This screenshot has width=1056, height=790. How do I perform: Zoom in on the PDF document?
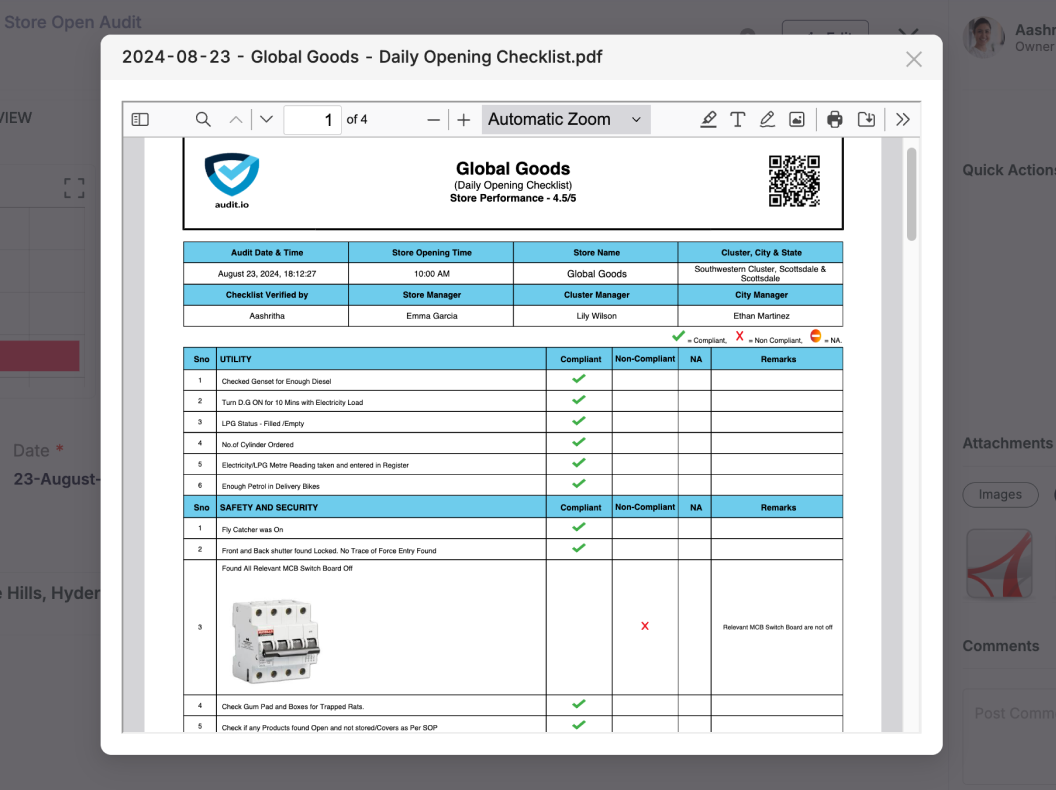click(x=464, y=120)
